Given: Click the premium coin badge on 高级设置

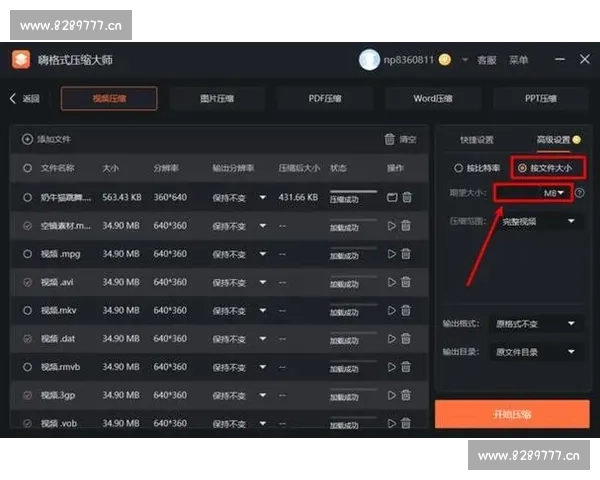Looking at the screenshot, I should (577, 140).
